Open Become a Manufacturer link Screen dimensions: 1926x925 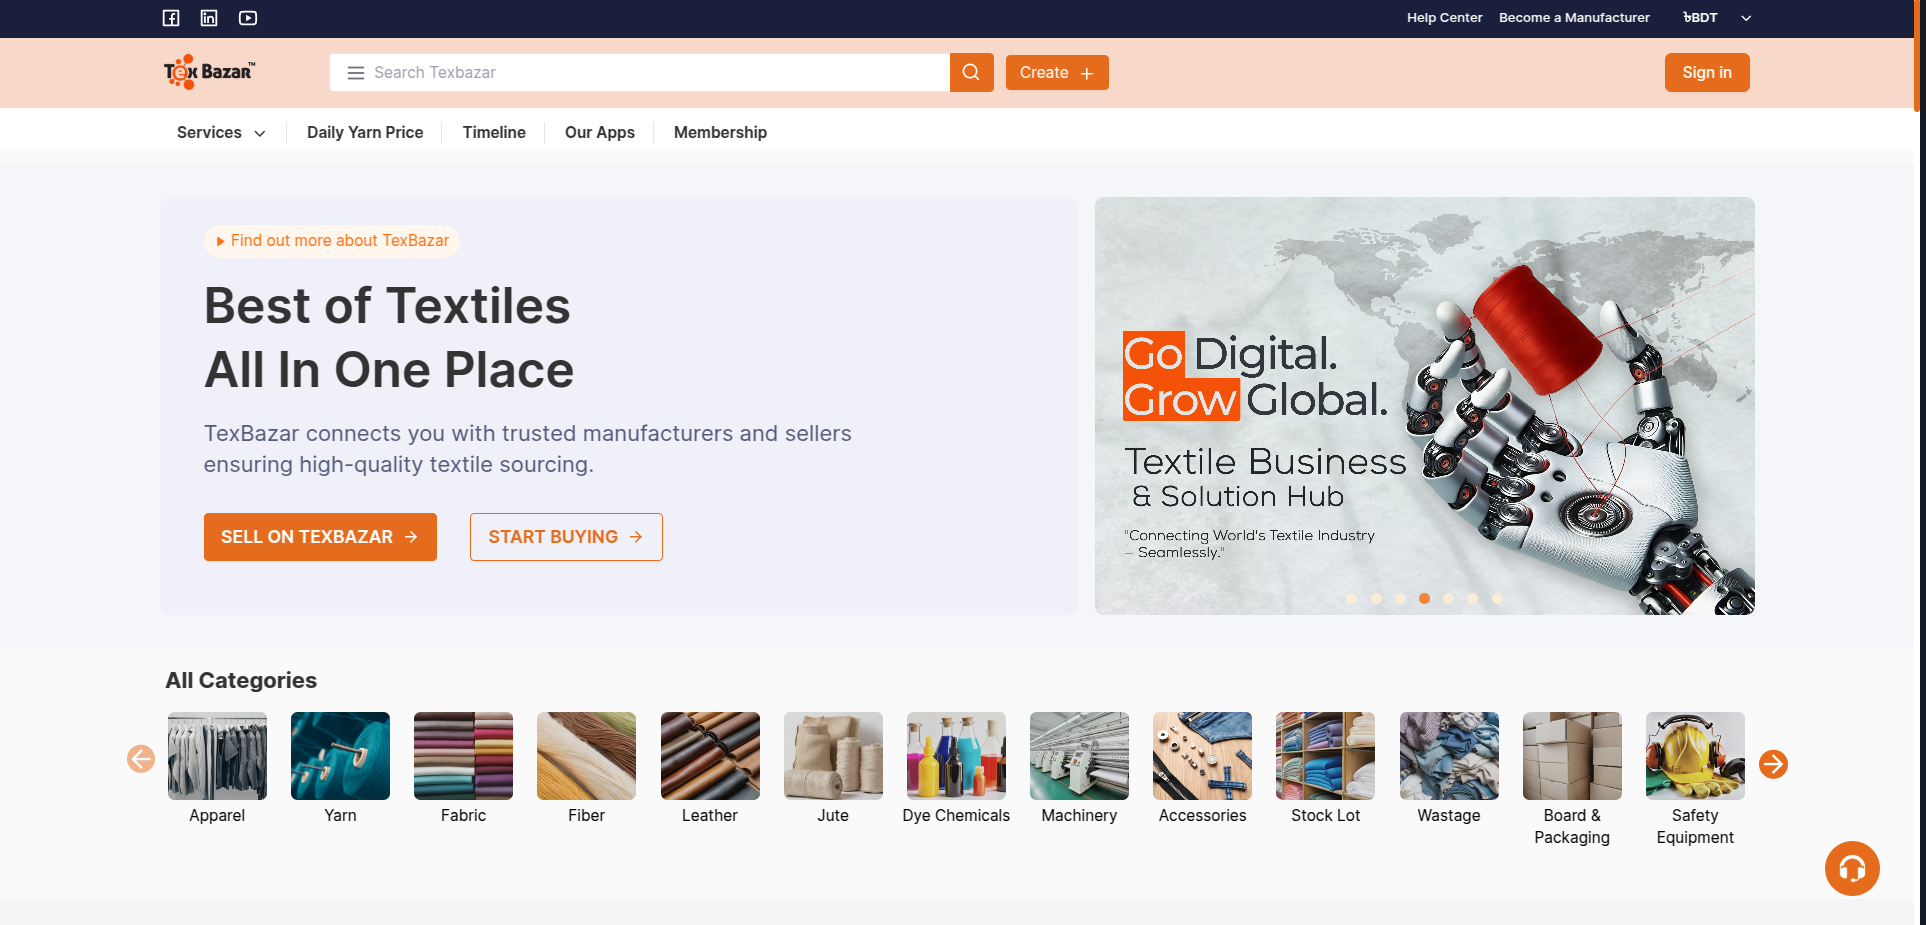1574,18
